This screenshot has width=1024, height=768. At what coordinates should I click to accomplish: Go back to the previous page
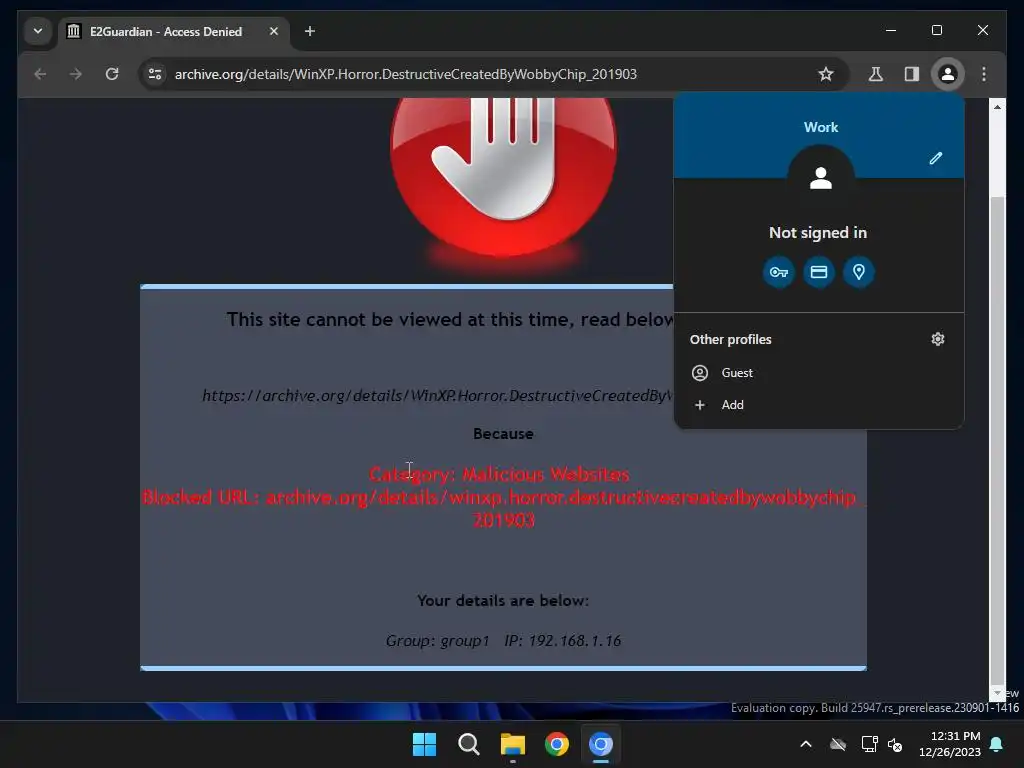point(40,74)
